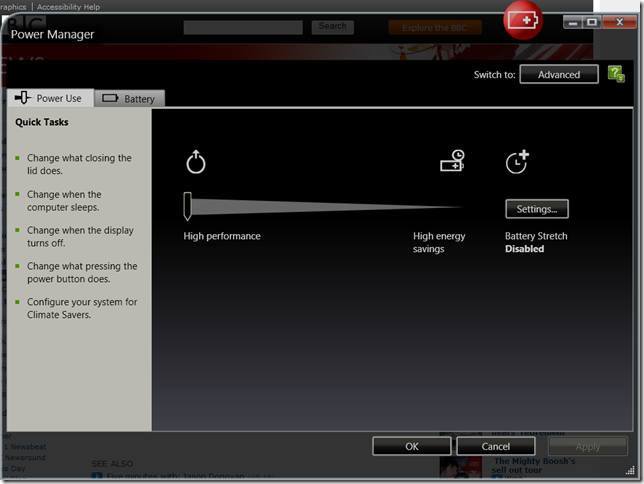
Task: Click the Search button in background BBC page
Action: 333,27
